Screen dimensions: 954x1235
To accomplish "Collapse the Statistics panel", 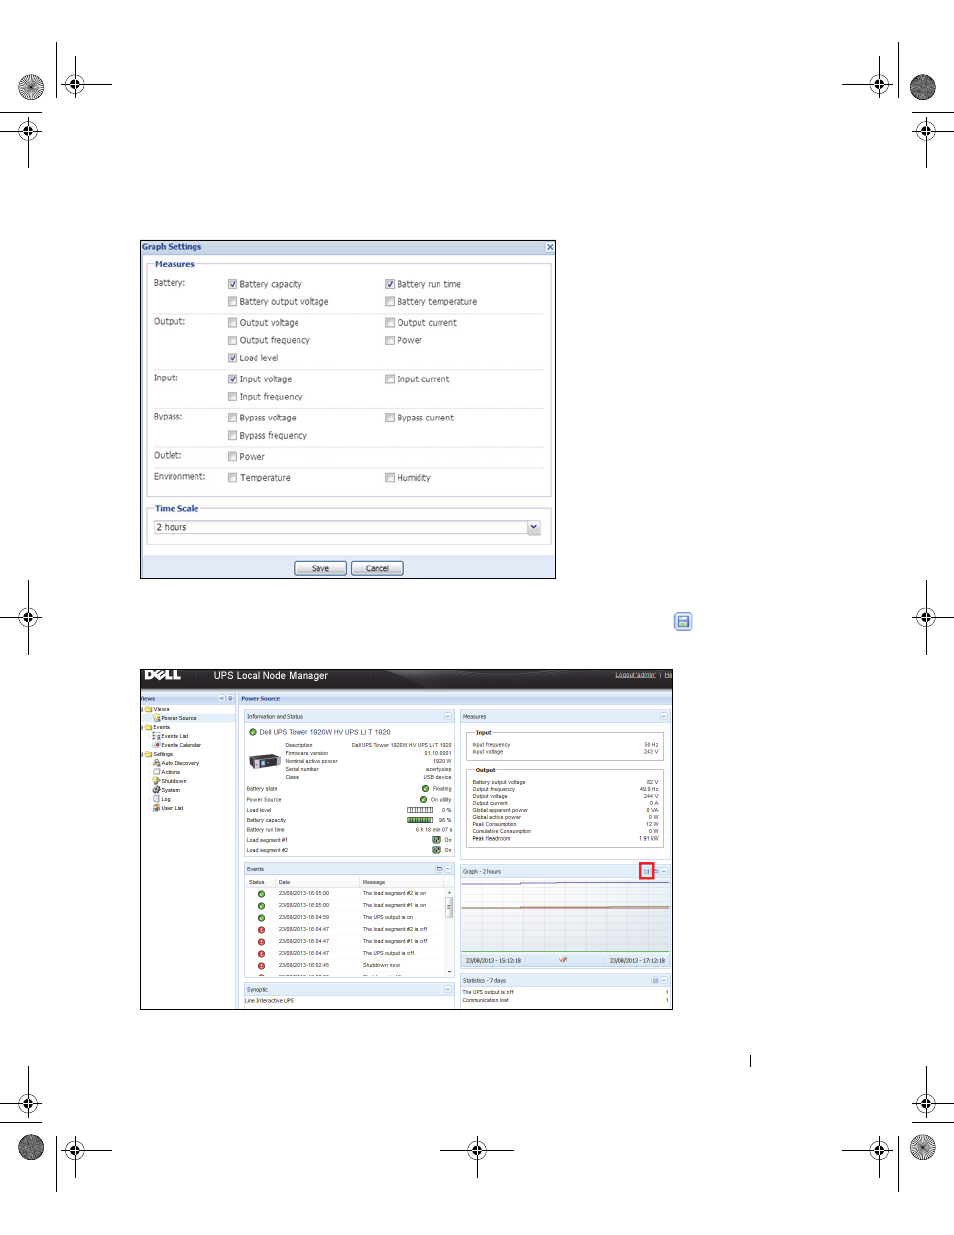I will (x=664, y=981).
